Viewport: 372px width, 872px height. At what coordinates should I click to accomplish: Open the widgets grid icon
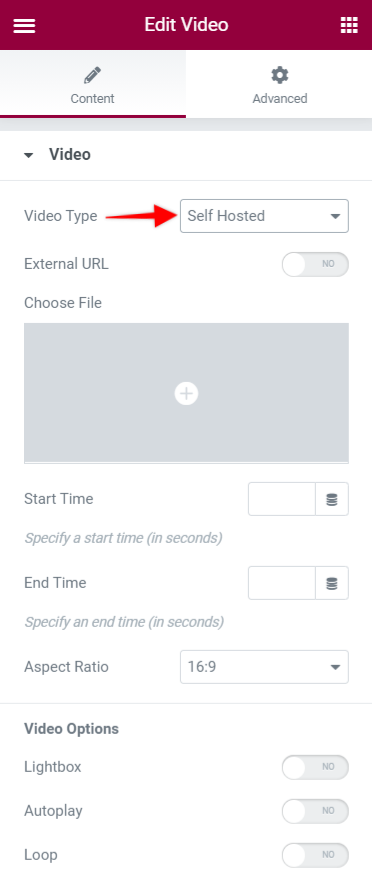(349, 25)
